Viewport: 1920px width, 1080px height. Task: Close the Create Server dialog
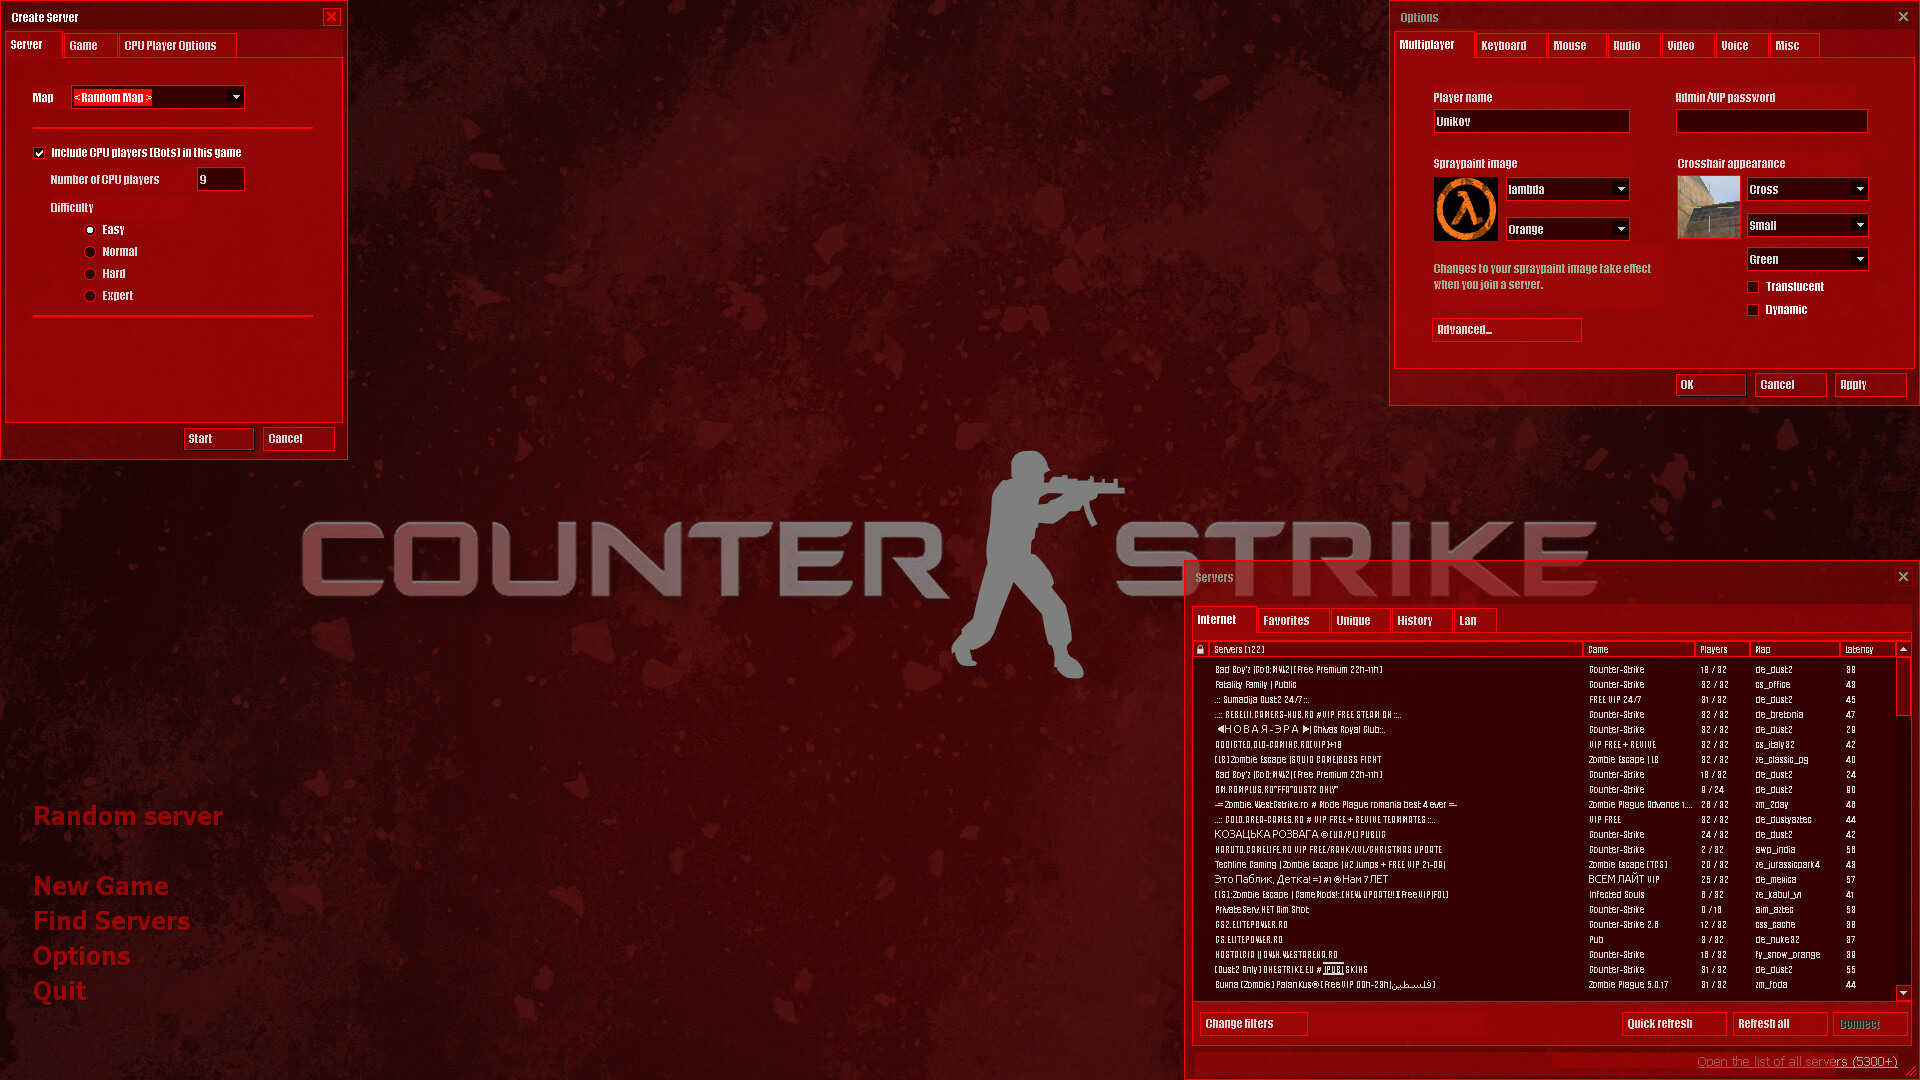click(x=332, y=17)
